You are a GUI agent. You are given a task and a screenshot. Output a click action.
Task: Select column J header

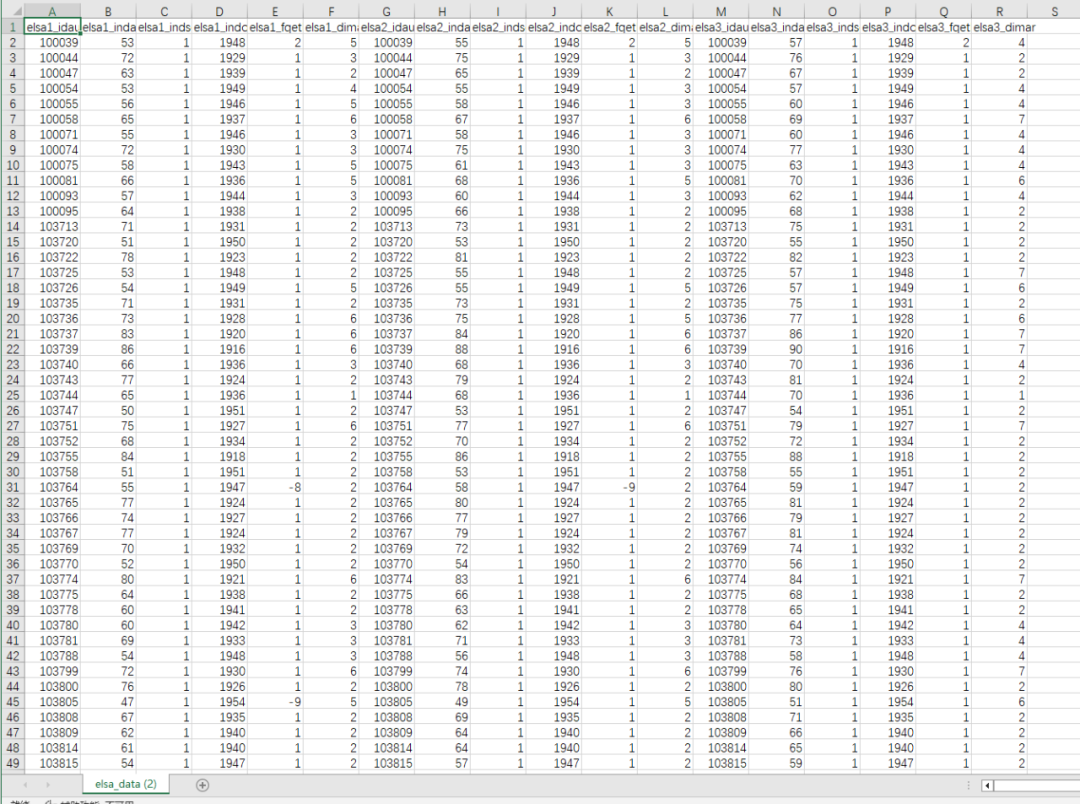554,11
